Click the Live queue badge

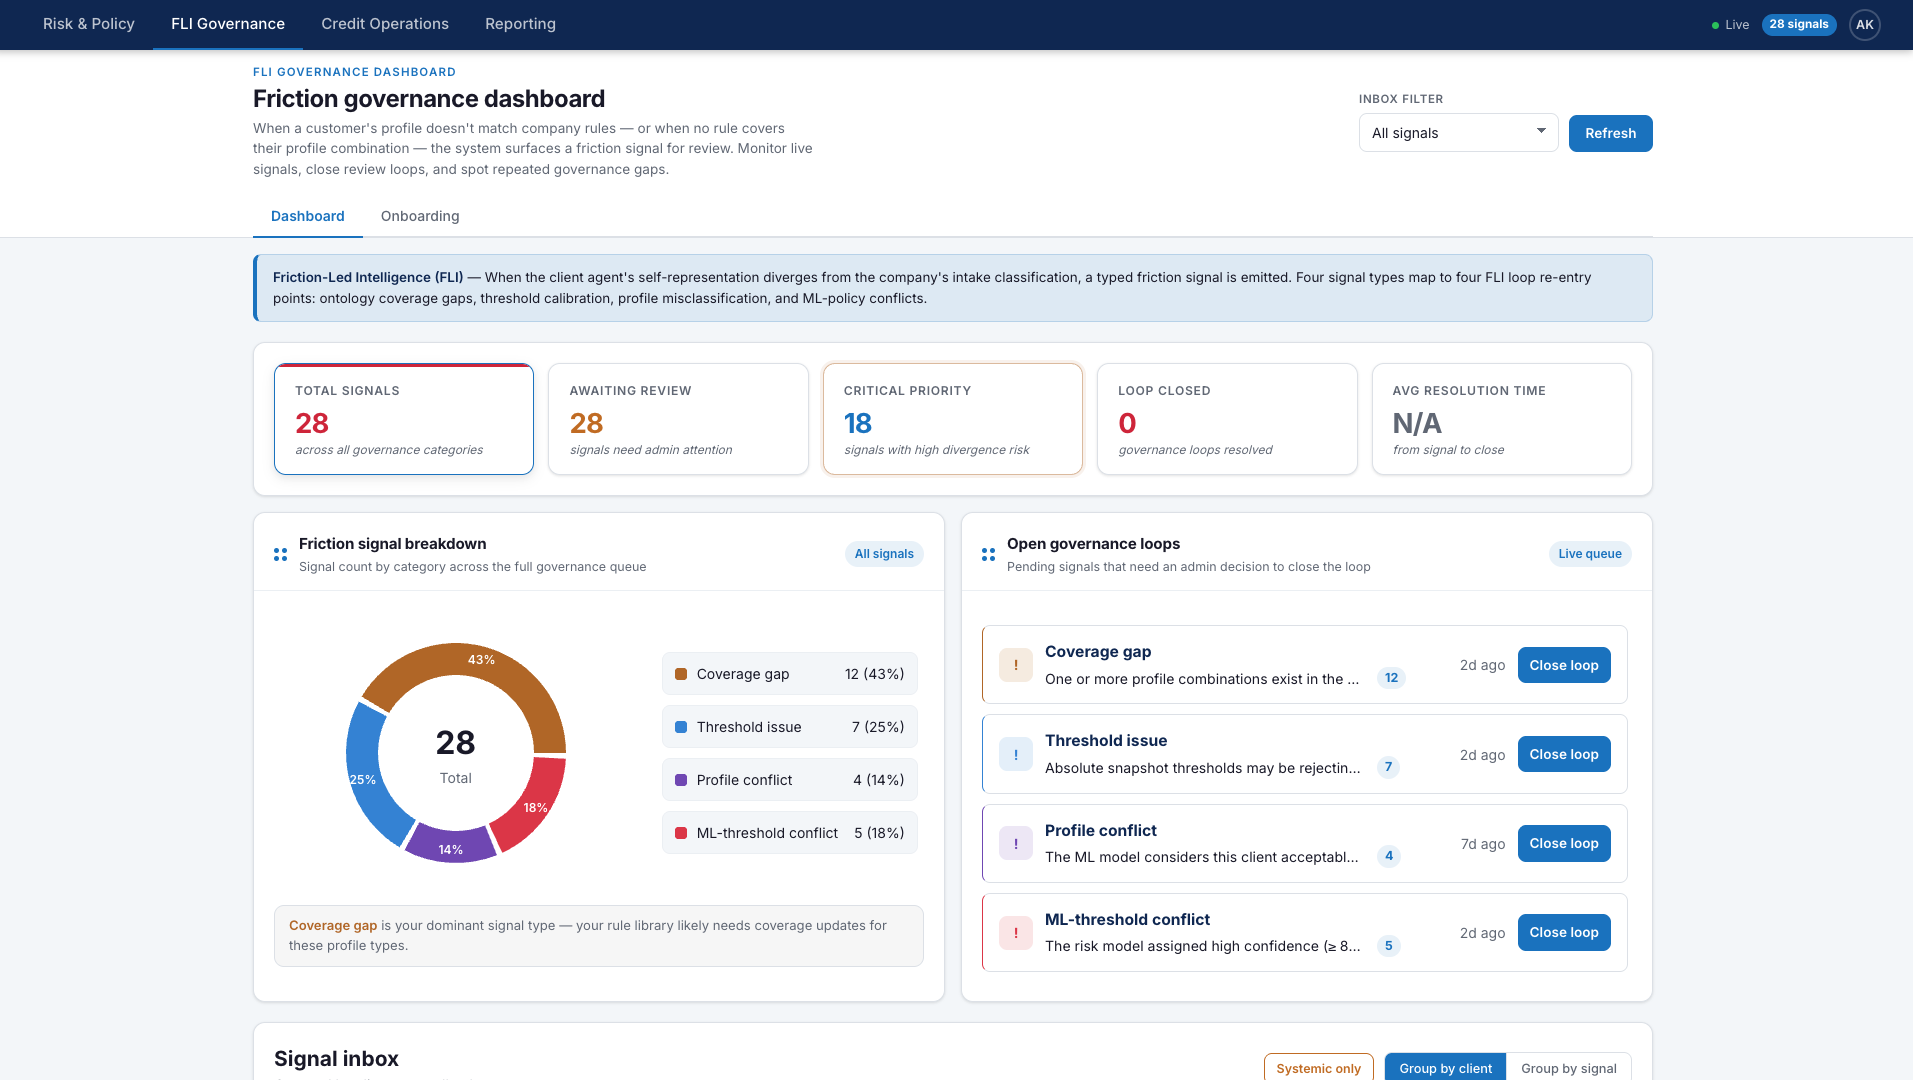coord(1589,553)
